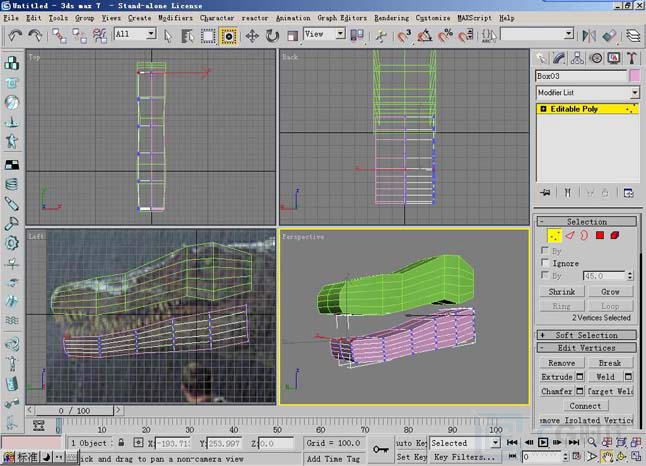This screenshot has width=646, height=466.
Task: Open the Layer Manager icon
Action: coord(633,36)
